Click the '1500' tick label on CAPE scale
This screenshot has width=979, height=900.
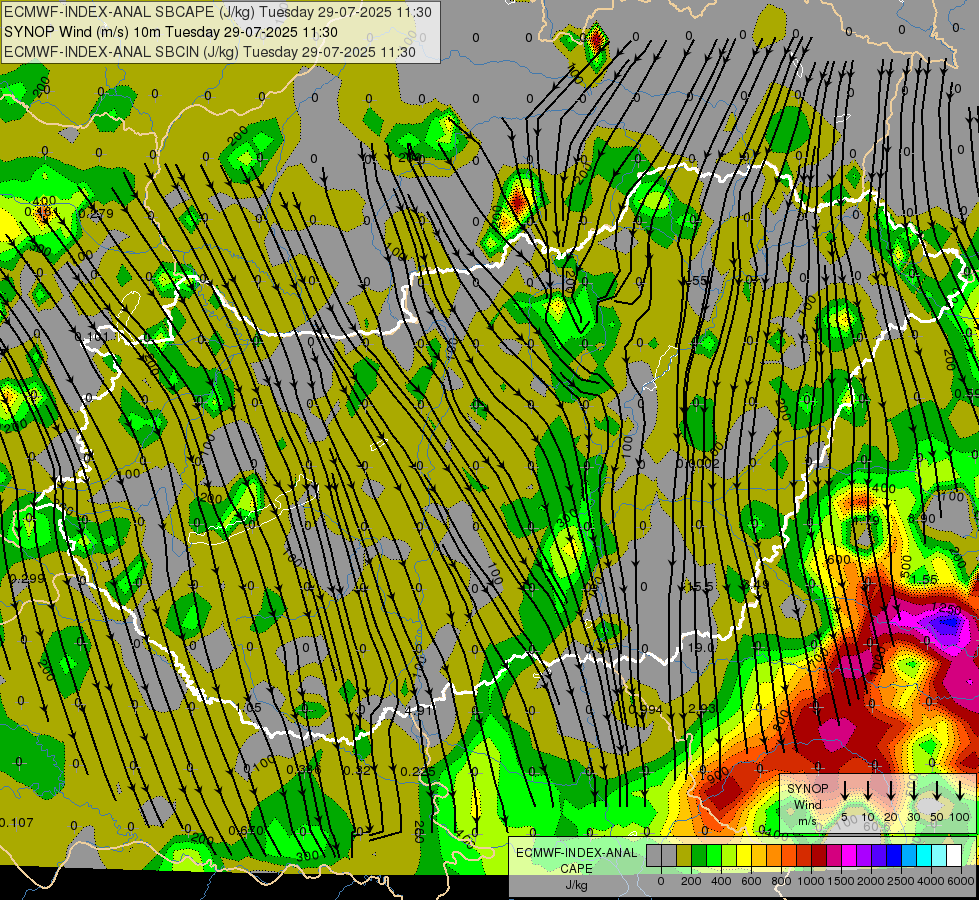tap(841, 881)
